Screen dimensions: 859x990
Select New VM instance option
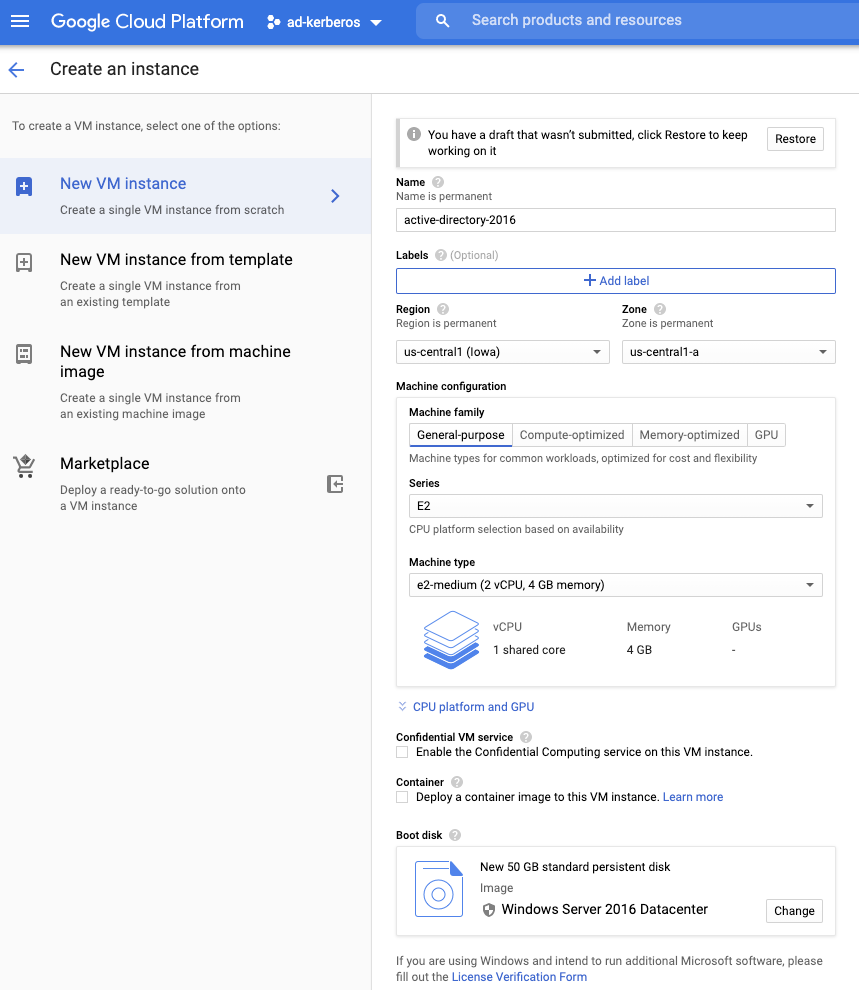coord(186,196)
